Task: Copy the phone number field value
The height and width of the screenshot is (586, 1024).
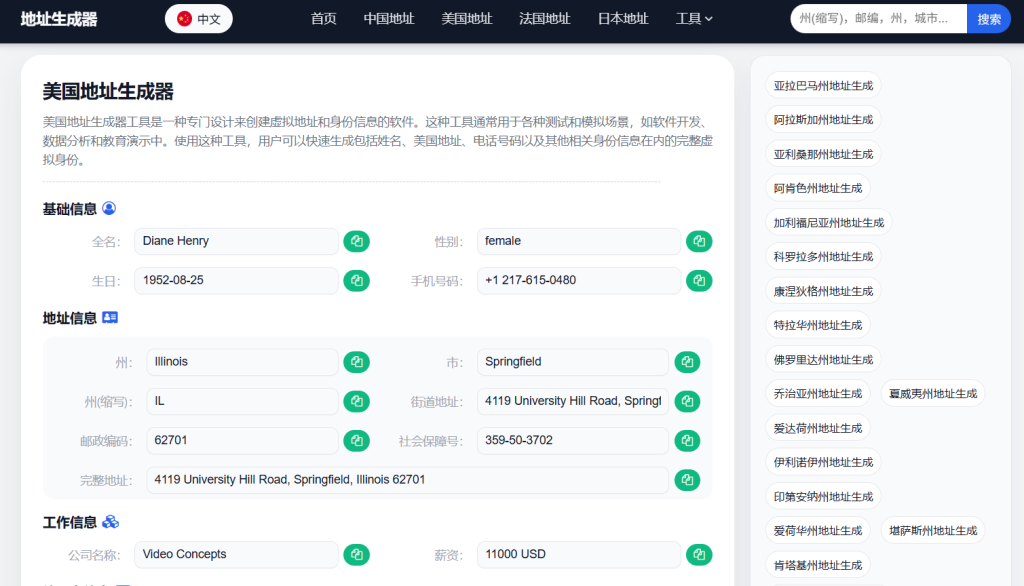Action: coord(699,281)
